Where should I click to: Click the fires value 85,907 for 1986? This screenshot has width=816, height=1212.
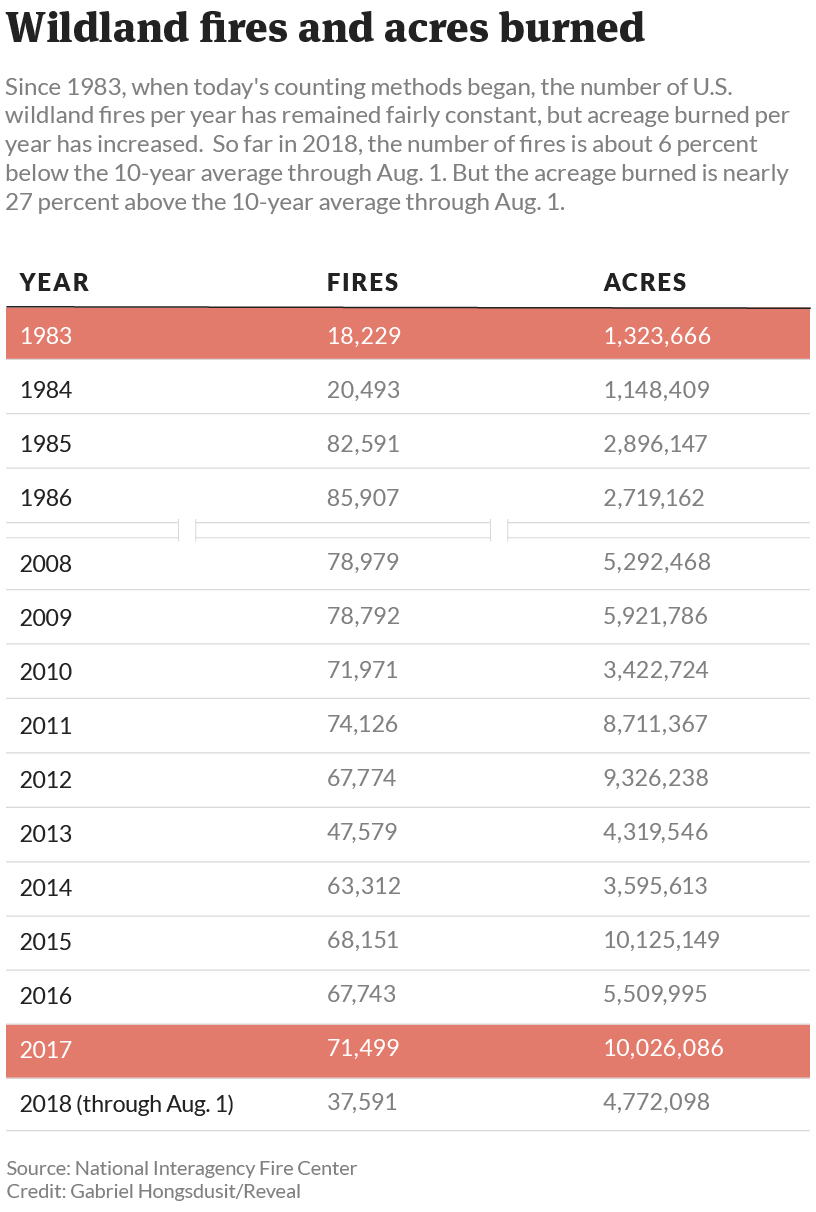click(x=363, y=497)
